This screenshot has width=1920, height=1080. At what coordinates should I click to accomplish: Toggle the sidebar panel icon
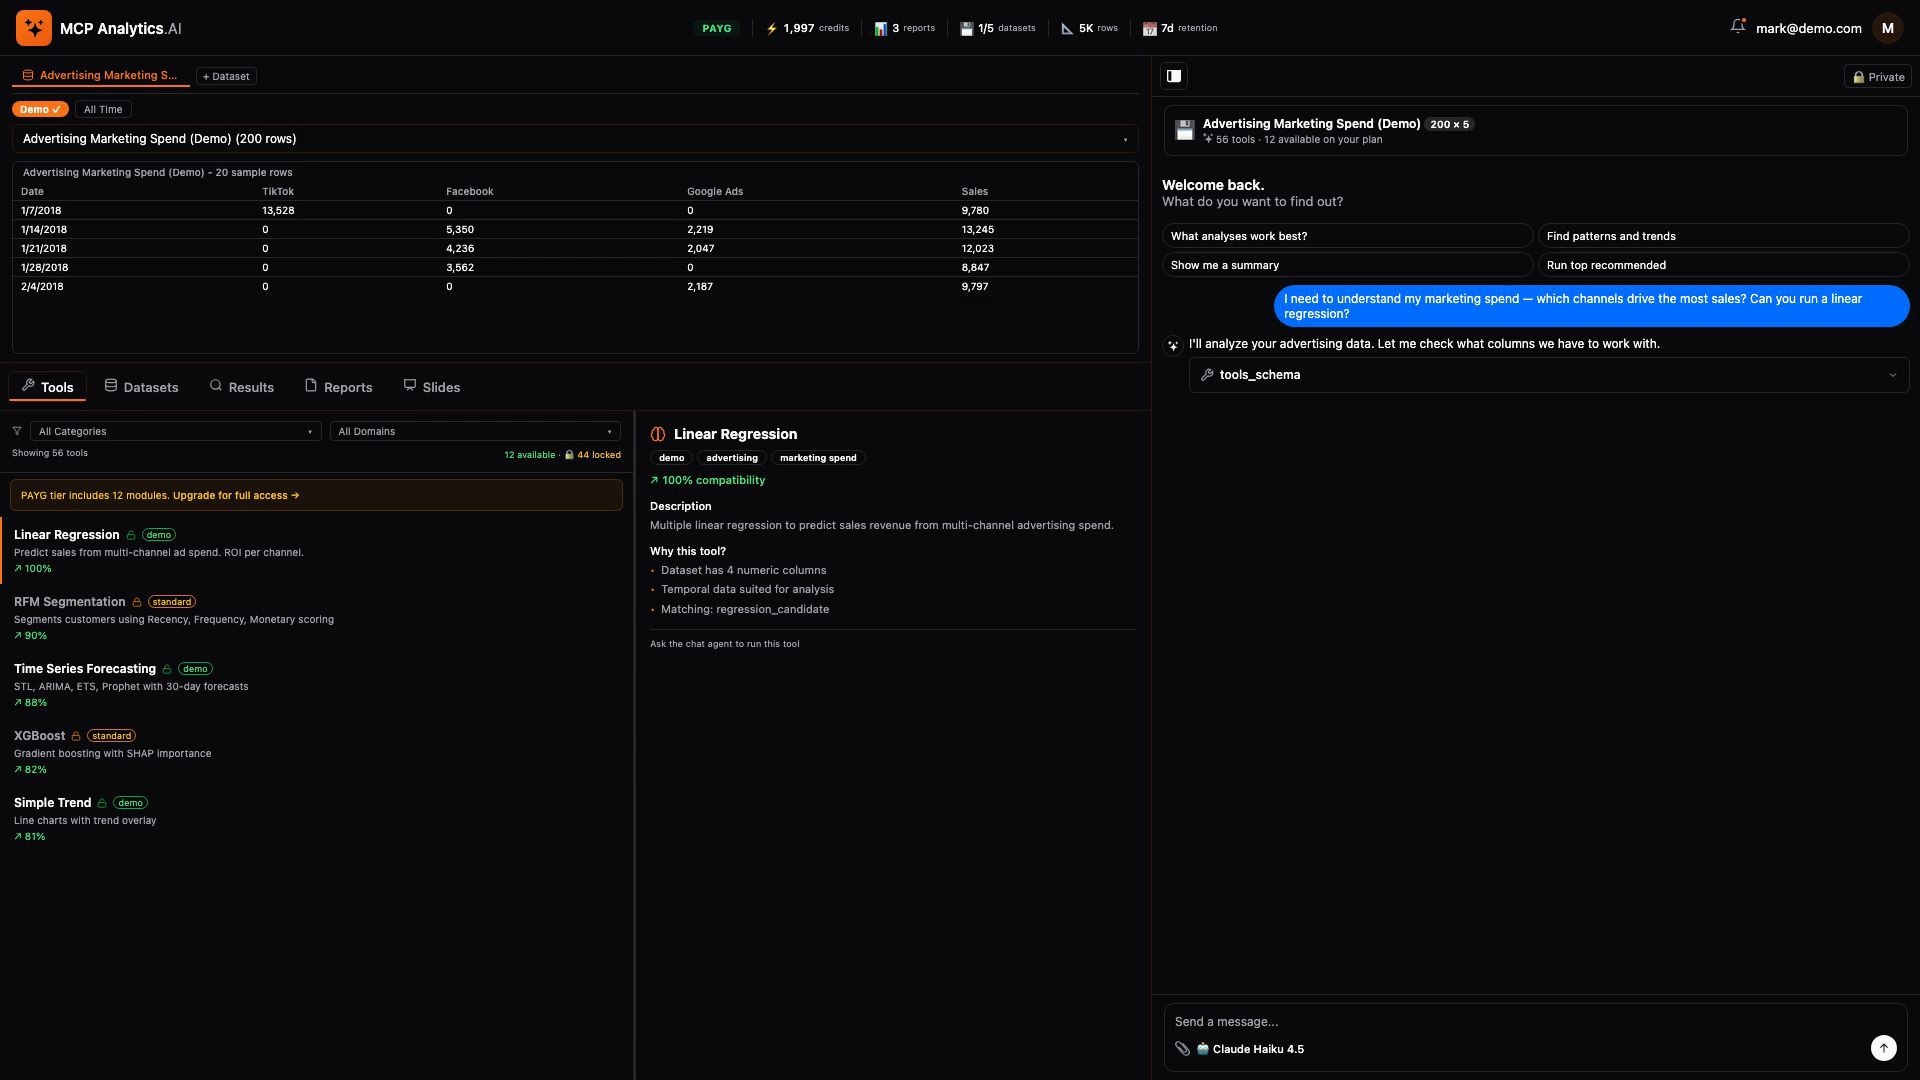point(1174,76)
